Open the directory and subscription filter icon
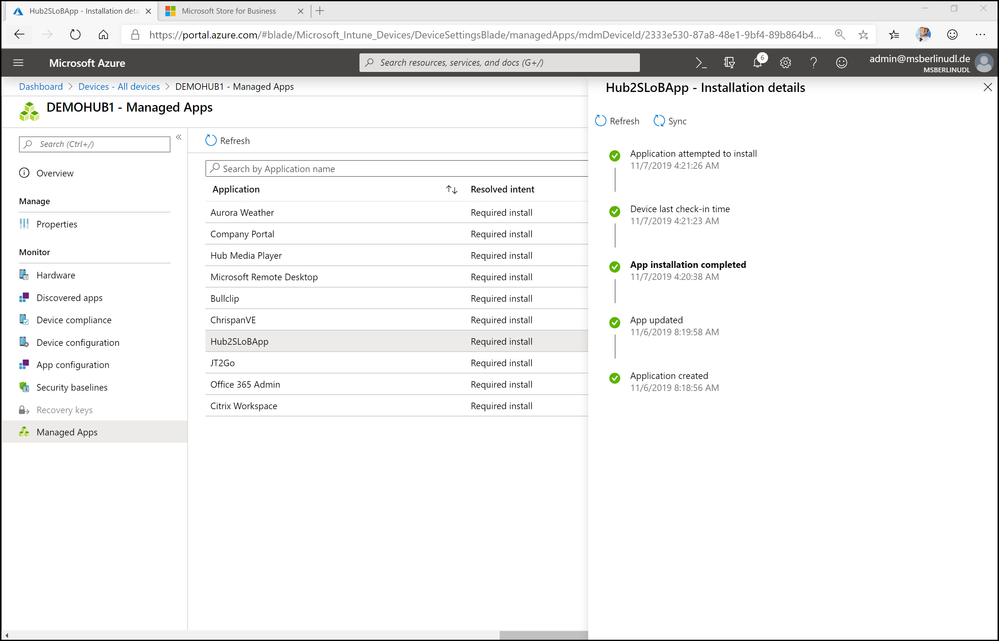 tap(729, 62)
